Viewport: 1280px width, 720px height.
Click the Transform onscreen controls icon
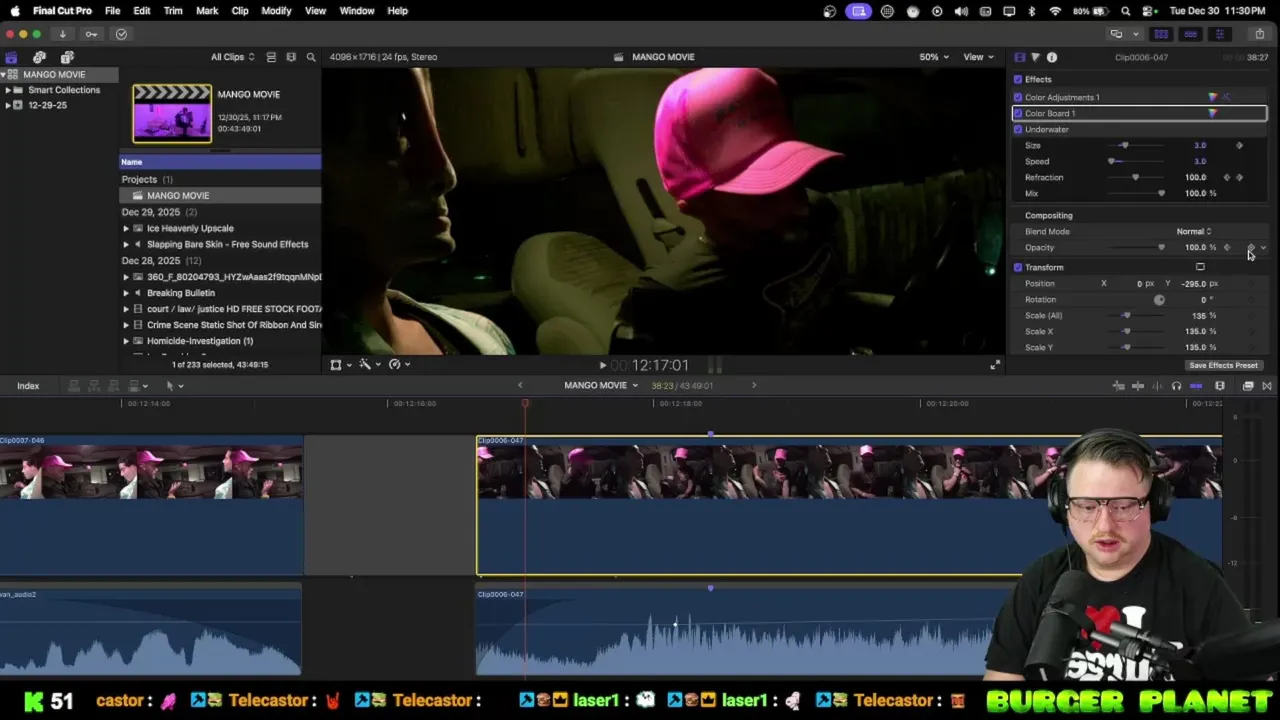[x=1200, y=267]
